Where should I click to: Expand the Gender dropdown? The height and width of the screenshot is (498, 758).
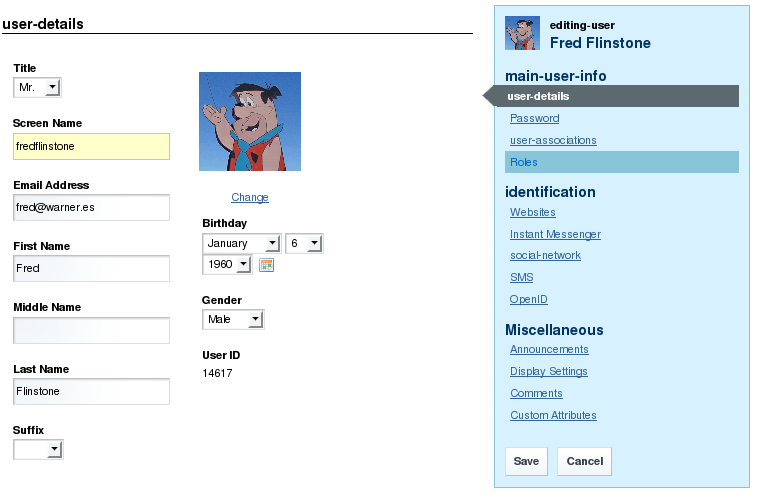(233, 319)
